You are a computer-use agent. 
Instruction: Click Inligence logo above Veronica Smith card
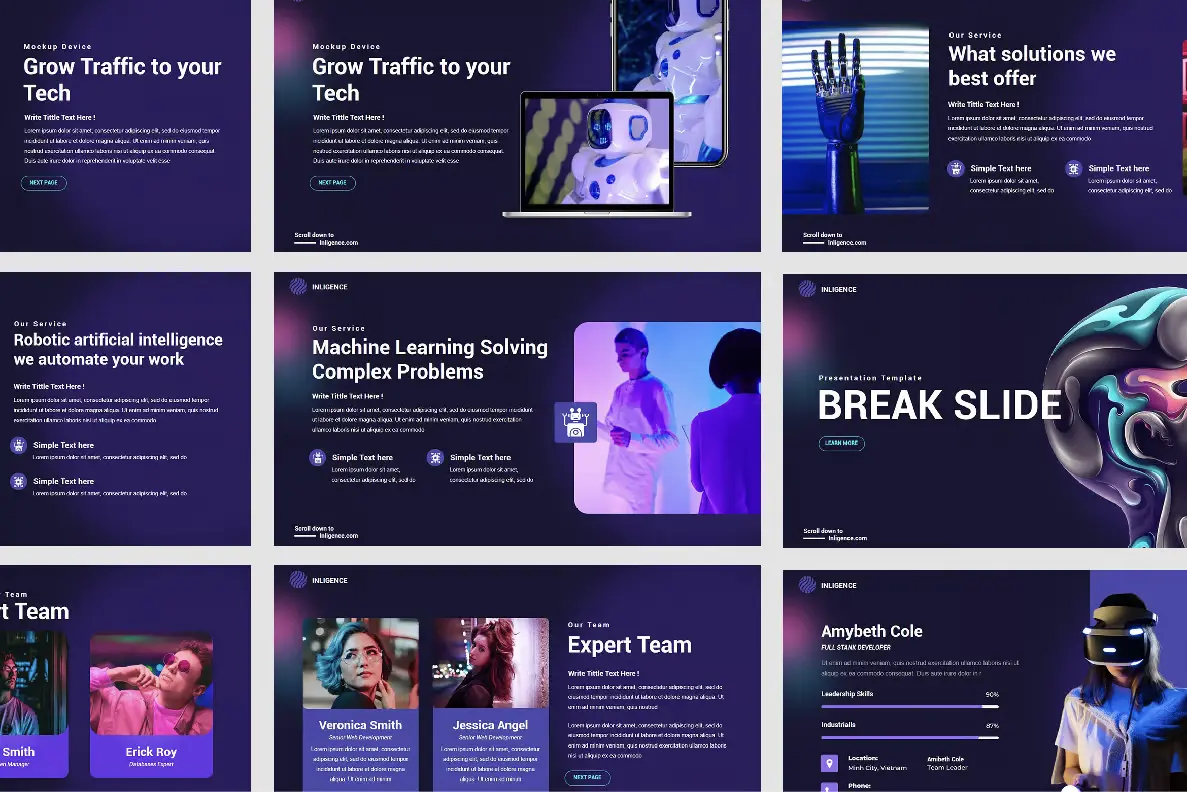click(x=298, y=580)
